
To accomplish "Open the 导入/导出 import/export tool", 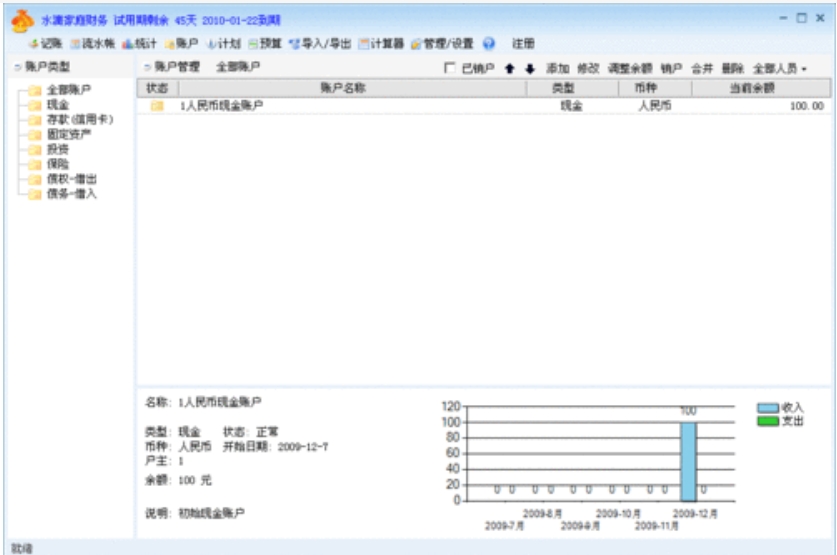I will [320, 44].
